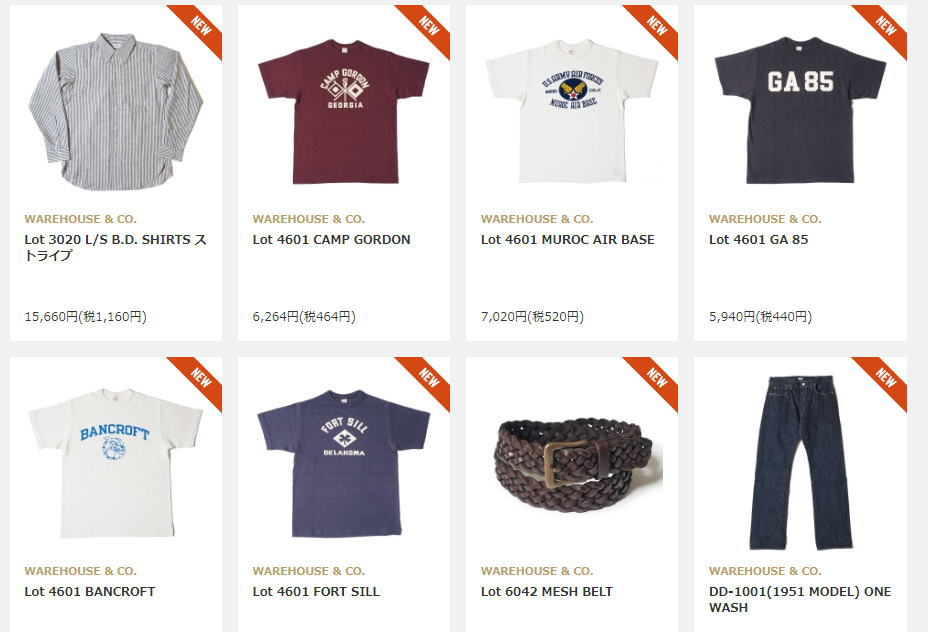
Task: Click the DD-1001(1951 MODEL) ONE WASH title
Action: coord(800,599)
